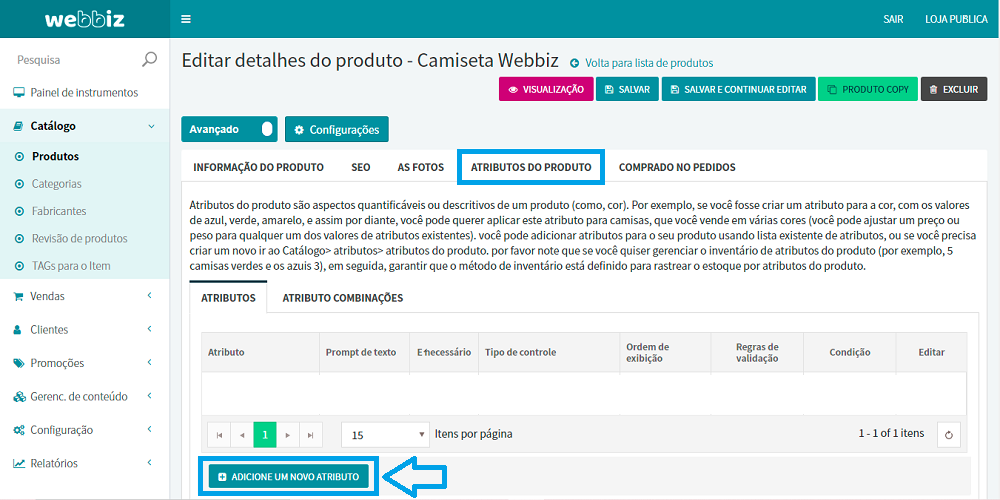The height and width of the screenshot is (500, 1000).
Task: Click the search magnifier icon in sidebar
Action: coord(149,60)
